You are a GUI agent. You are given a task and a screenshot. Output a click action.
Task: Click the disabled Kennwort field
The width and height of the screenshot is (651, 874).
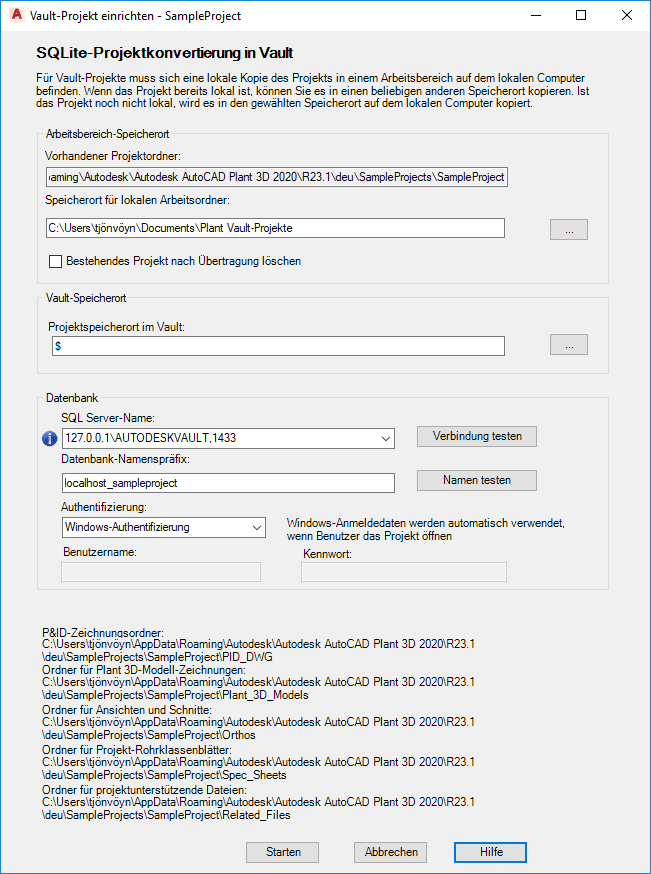pyautogui.click(x=404, y=572)
